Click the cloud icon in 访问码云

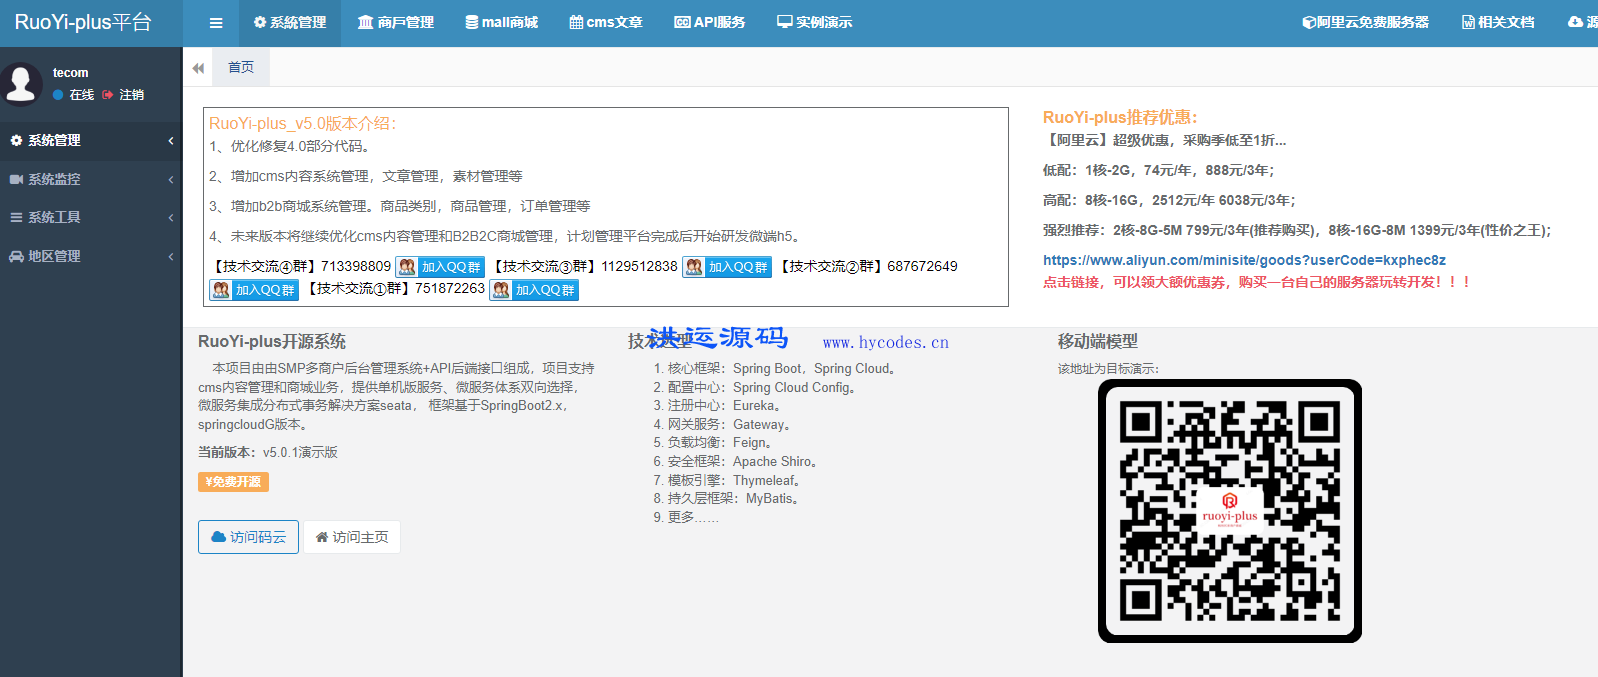(219, 537)
